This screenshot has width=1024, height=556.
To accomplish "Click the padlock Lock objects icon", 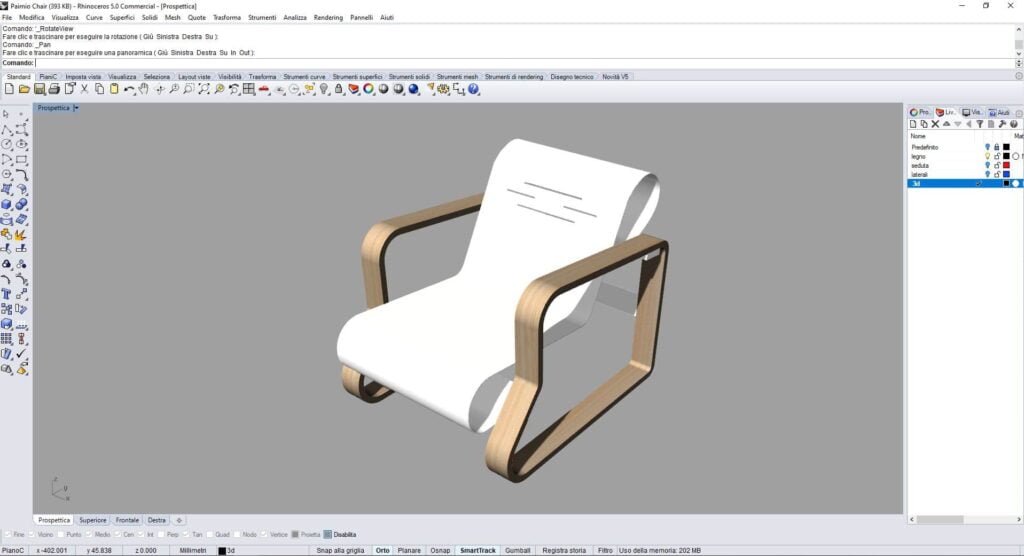I will (338, 90).
